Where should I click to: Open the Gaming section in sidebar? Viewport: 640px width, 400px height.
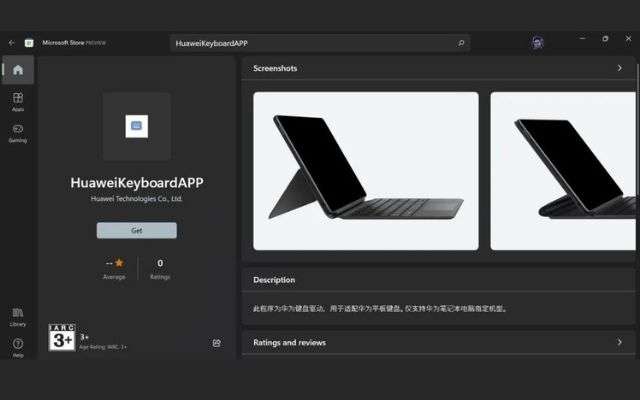pos(18,133)
